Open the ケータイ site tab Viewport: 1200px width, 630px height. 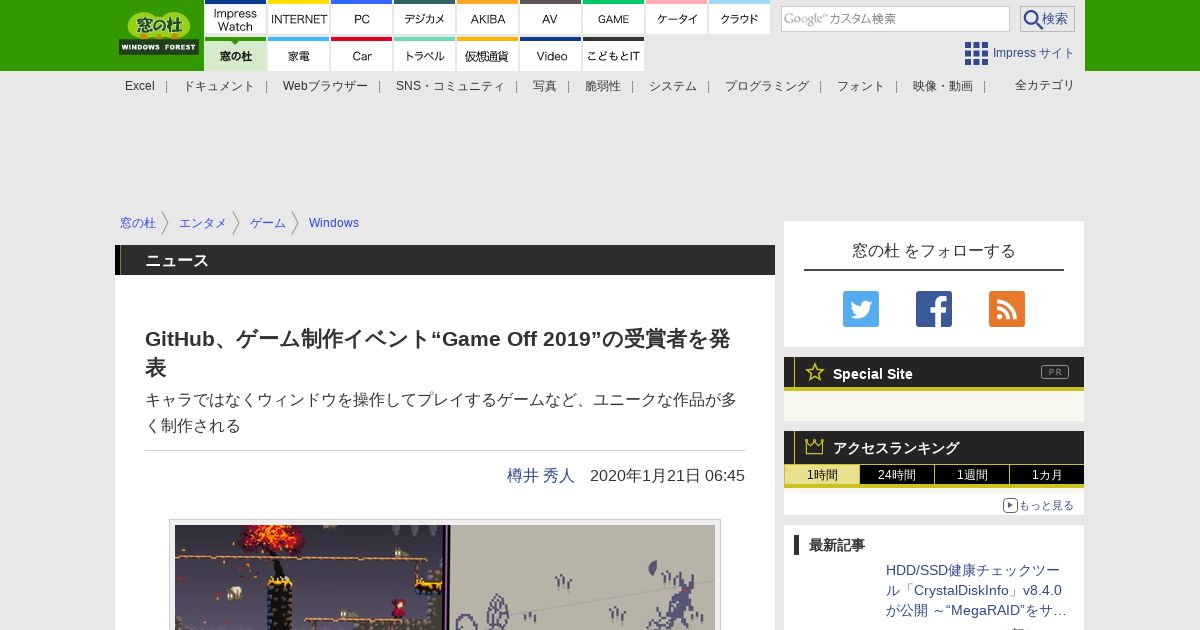677,18
